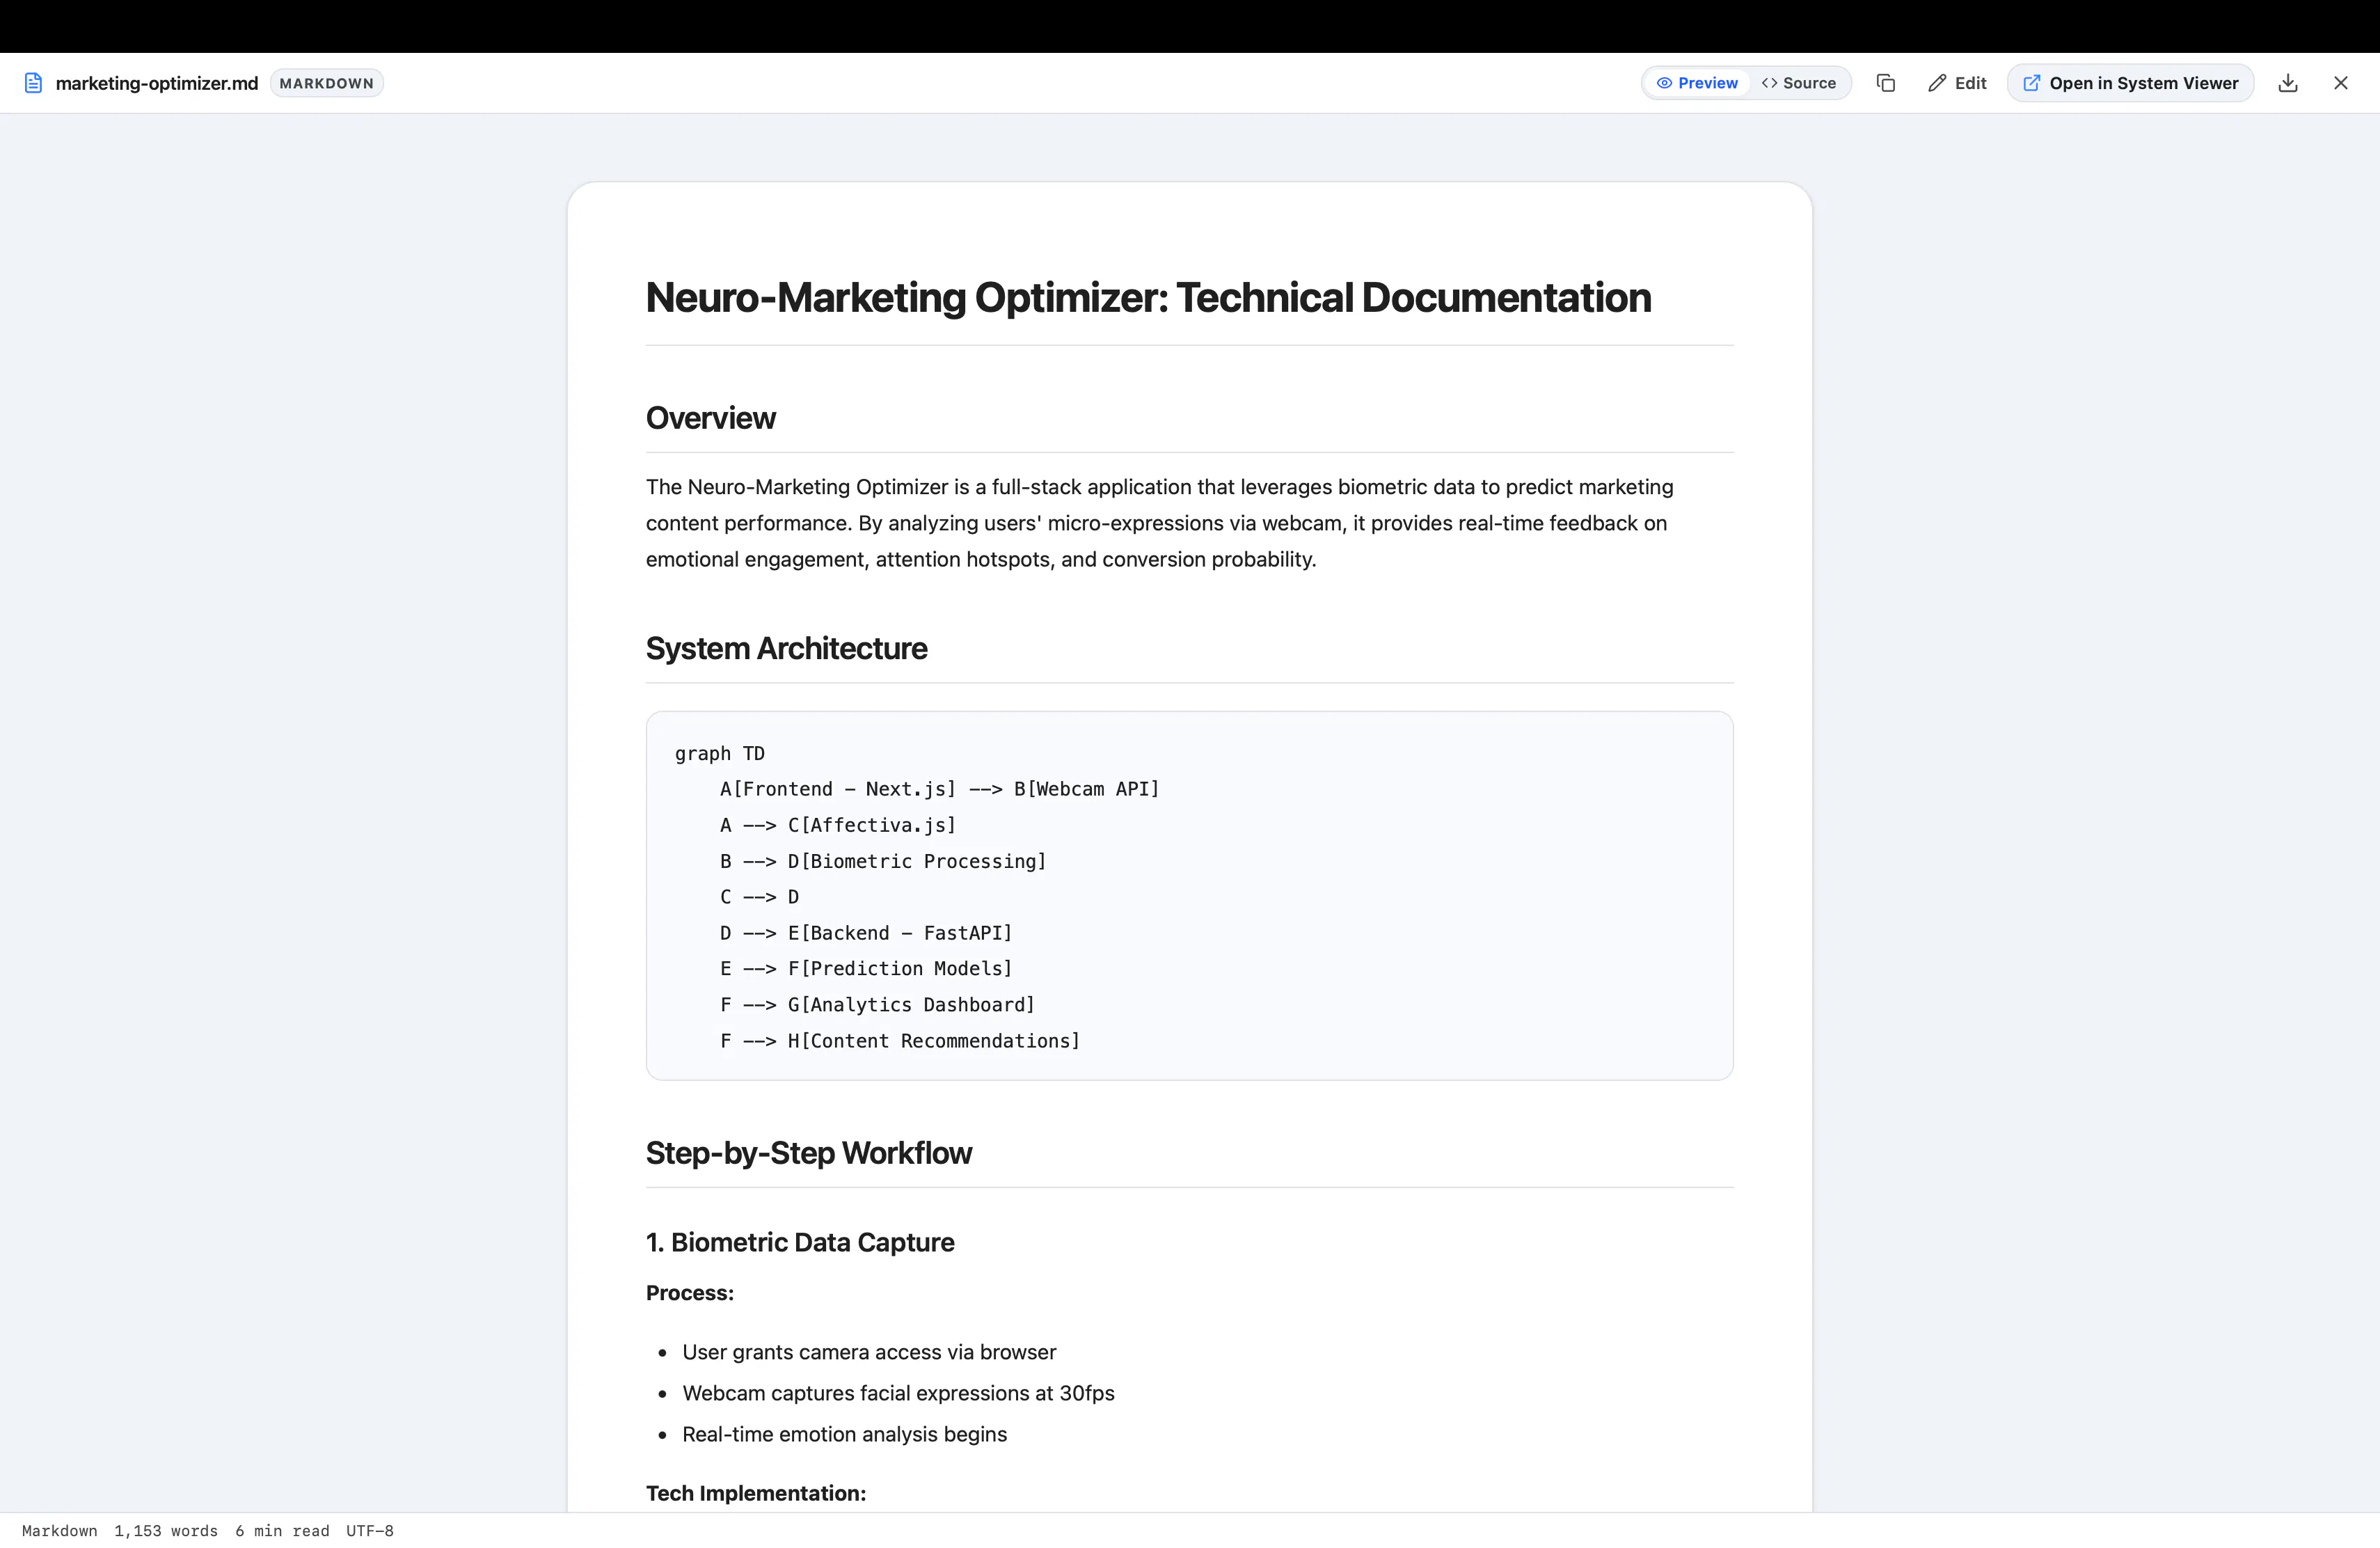Click 'F --> H[Content Recommendations]' code line
2380x1548 pixels.
click(x=900, y=1041)
